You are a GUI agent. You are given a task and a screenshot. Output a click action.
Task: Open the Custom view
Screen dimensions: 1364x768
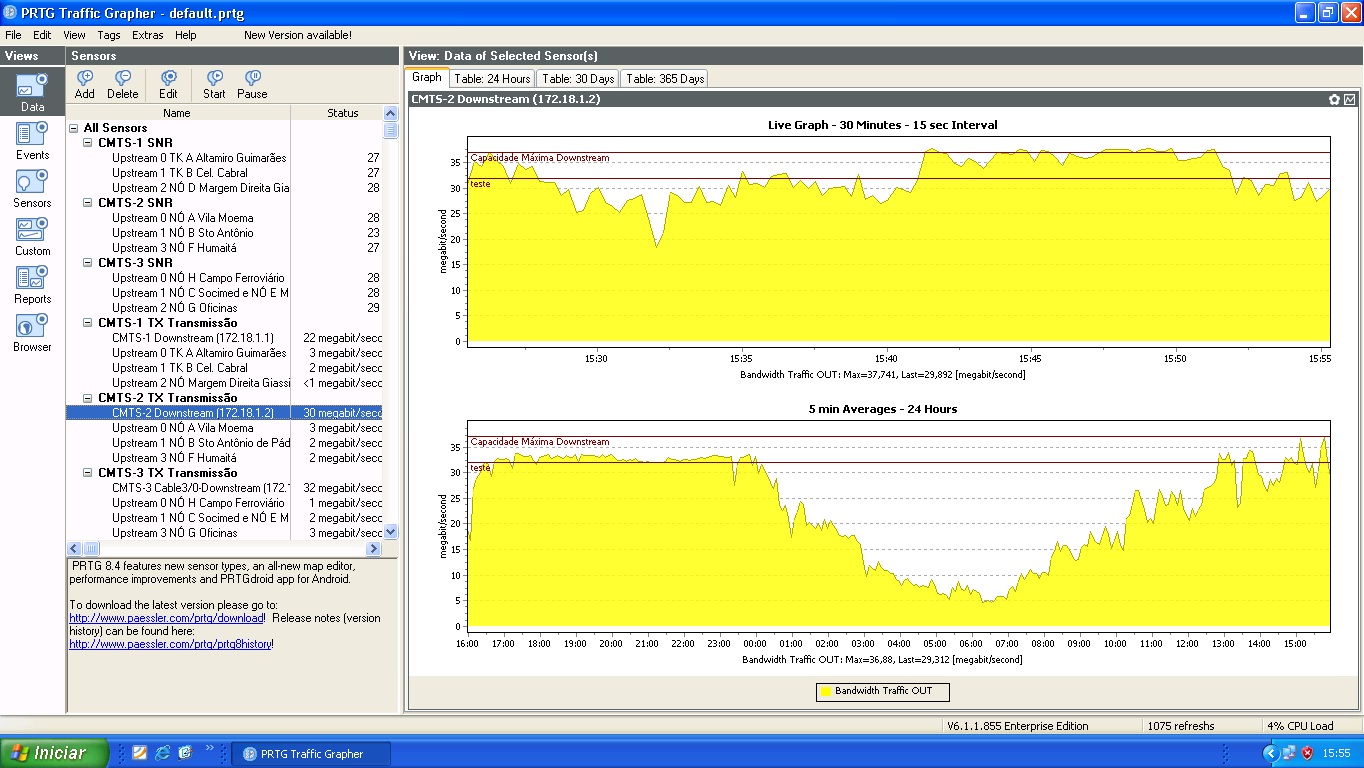32,236
